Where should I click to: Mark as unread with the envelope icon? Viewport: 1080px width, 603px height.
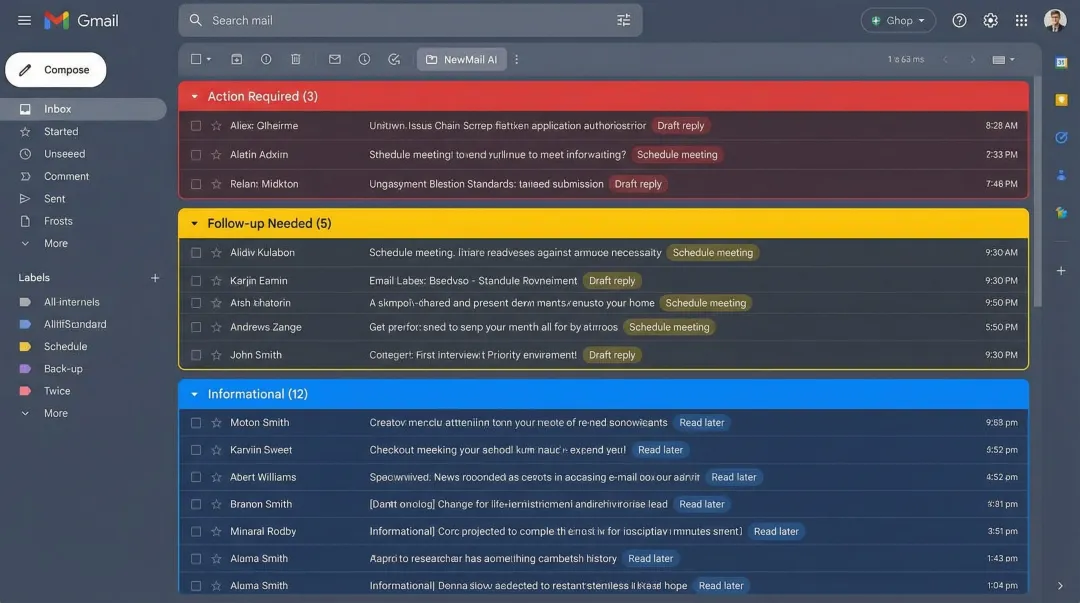(333, 58)
